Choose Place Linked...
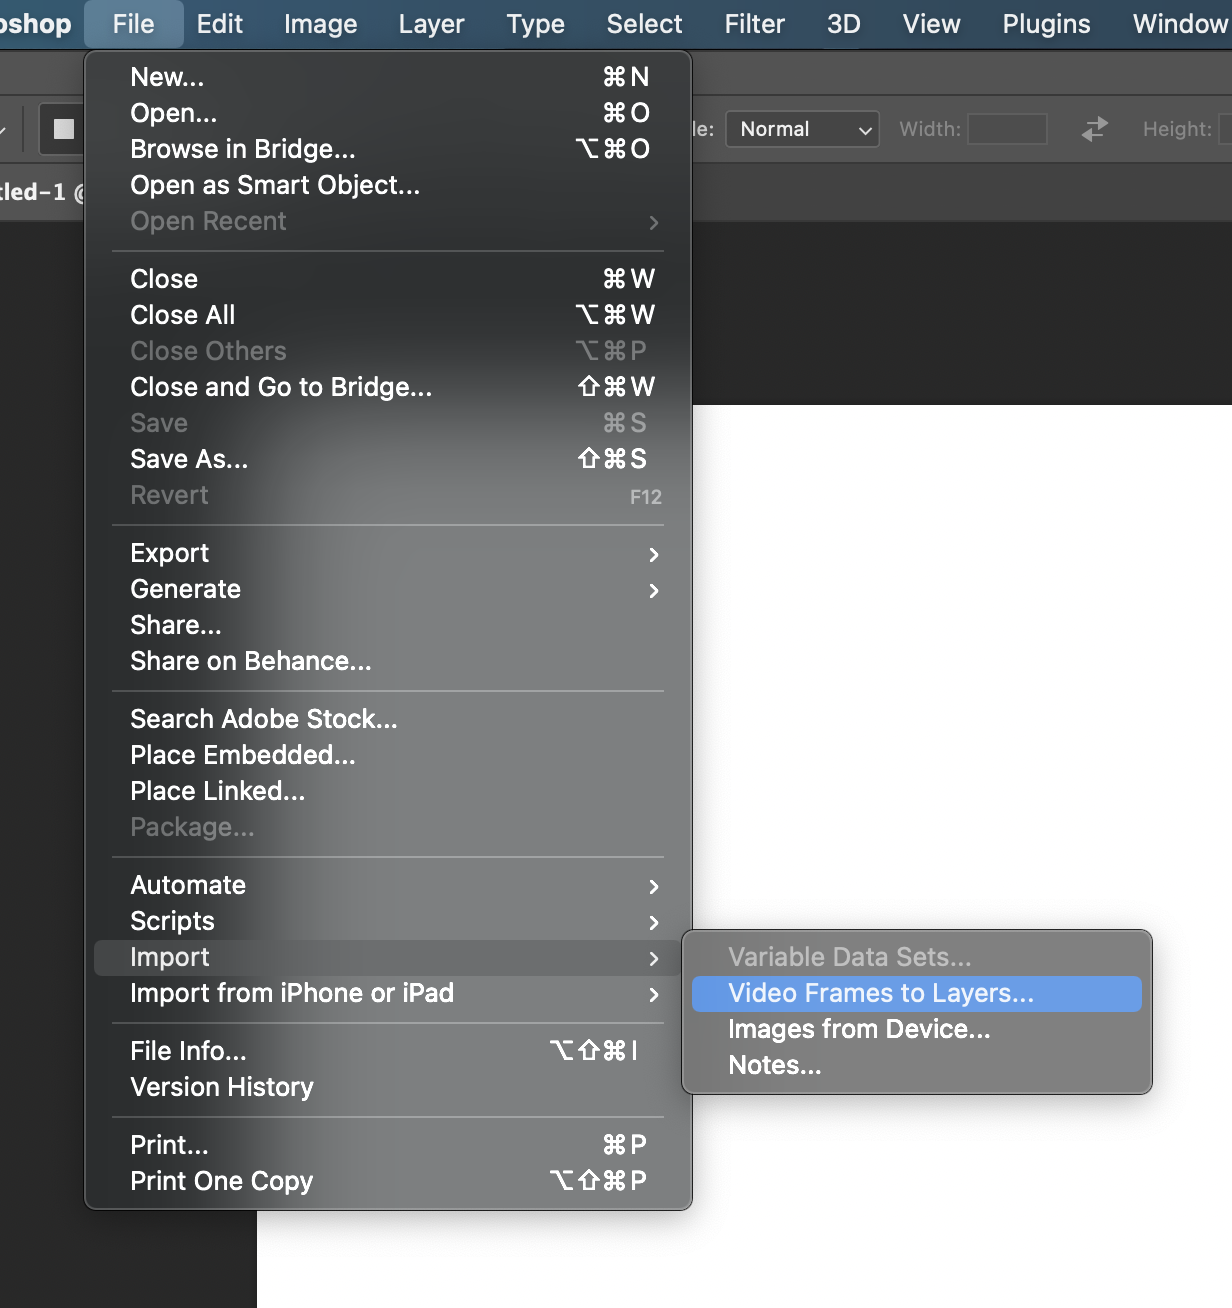Image resolution: width=1232 pixels, height=1308 pixels. (x=388, y=791)
